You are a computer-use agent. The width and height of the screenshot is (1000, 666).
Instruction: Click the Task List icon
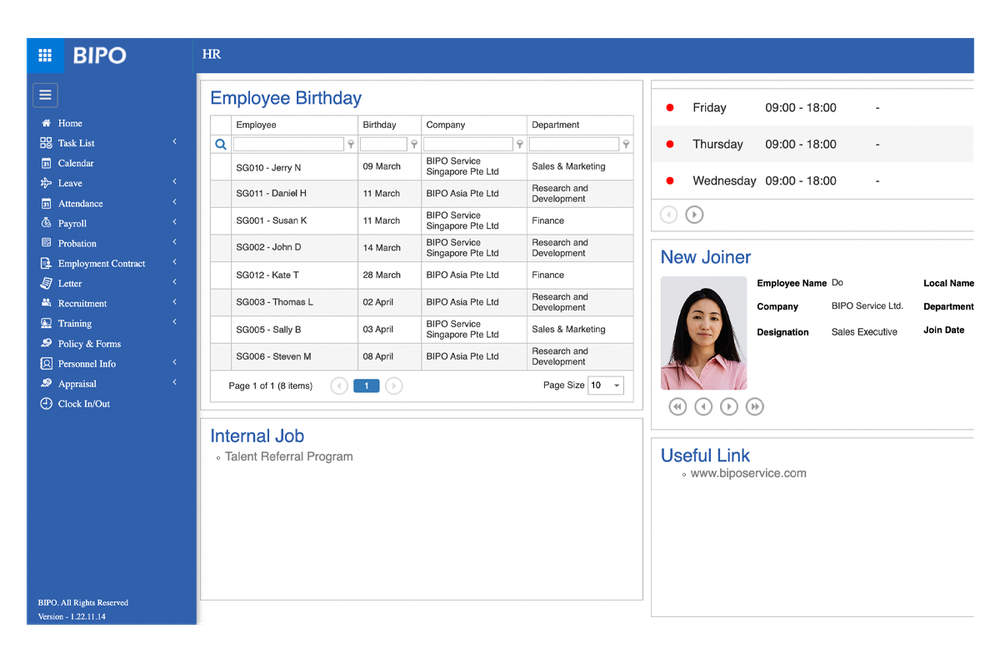coord(46,143)
